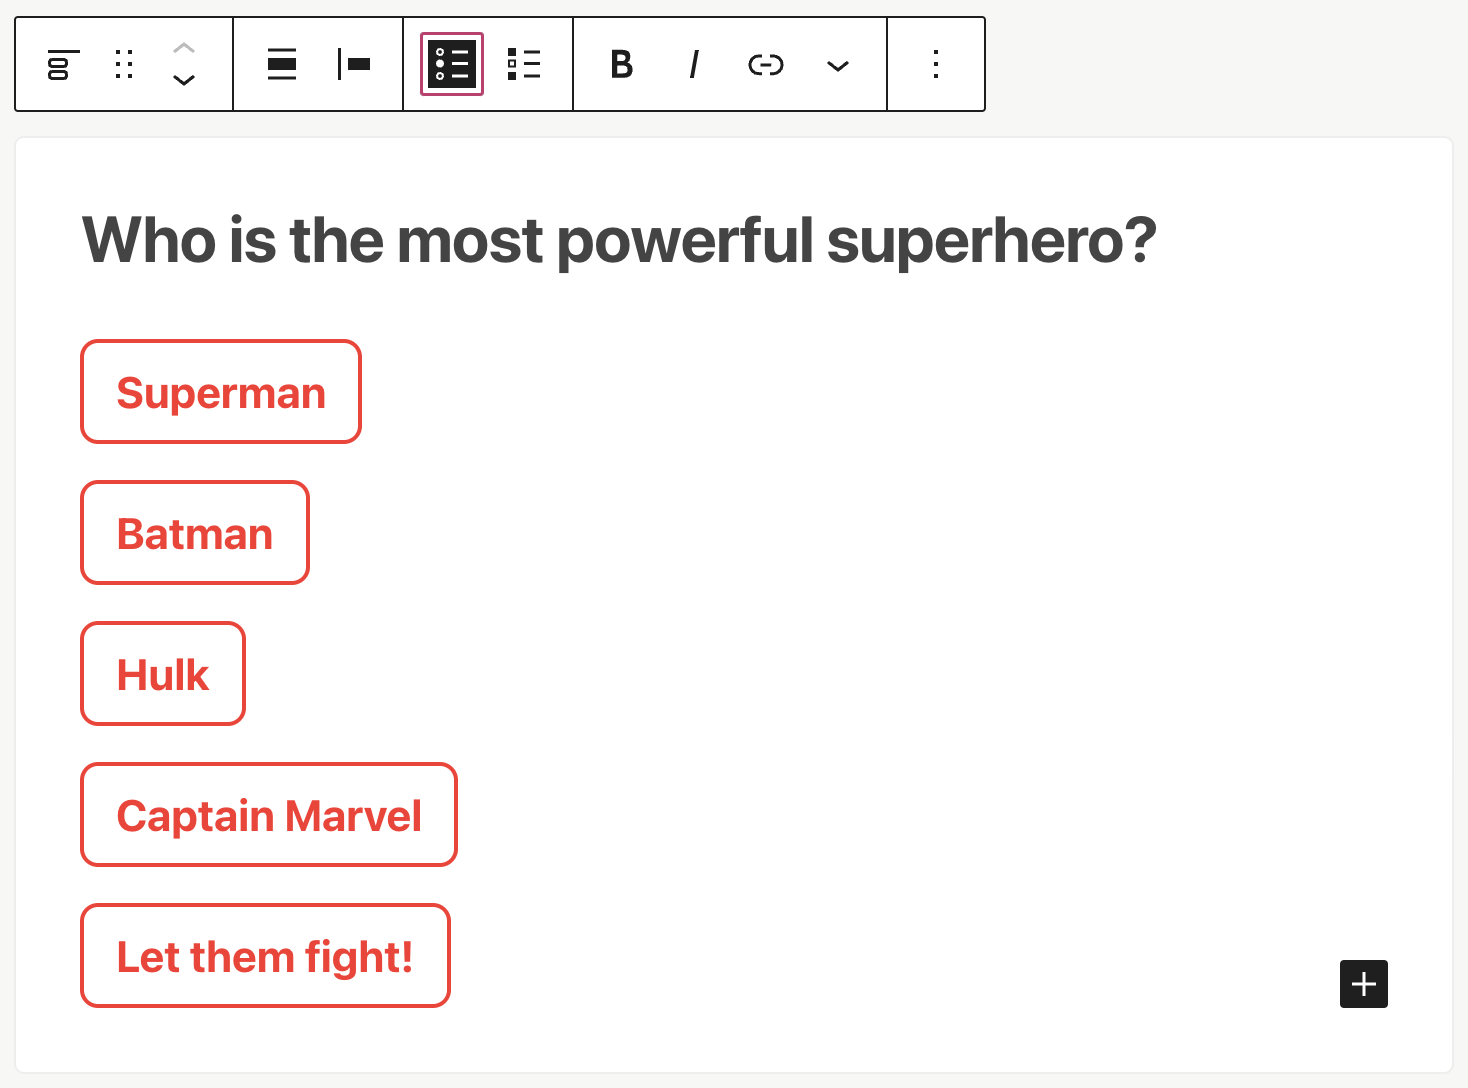The width and height of the screenshot is (1468, 1088).
Task: Select the Batman answer
Action: (195, 533)
